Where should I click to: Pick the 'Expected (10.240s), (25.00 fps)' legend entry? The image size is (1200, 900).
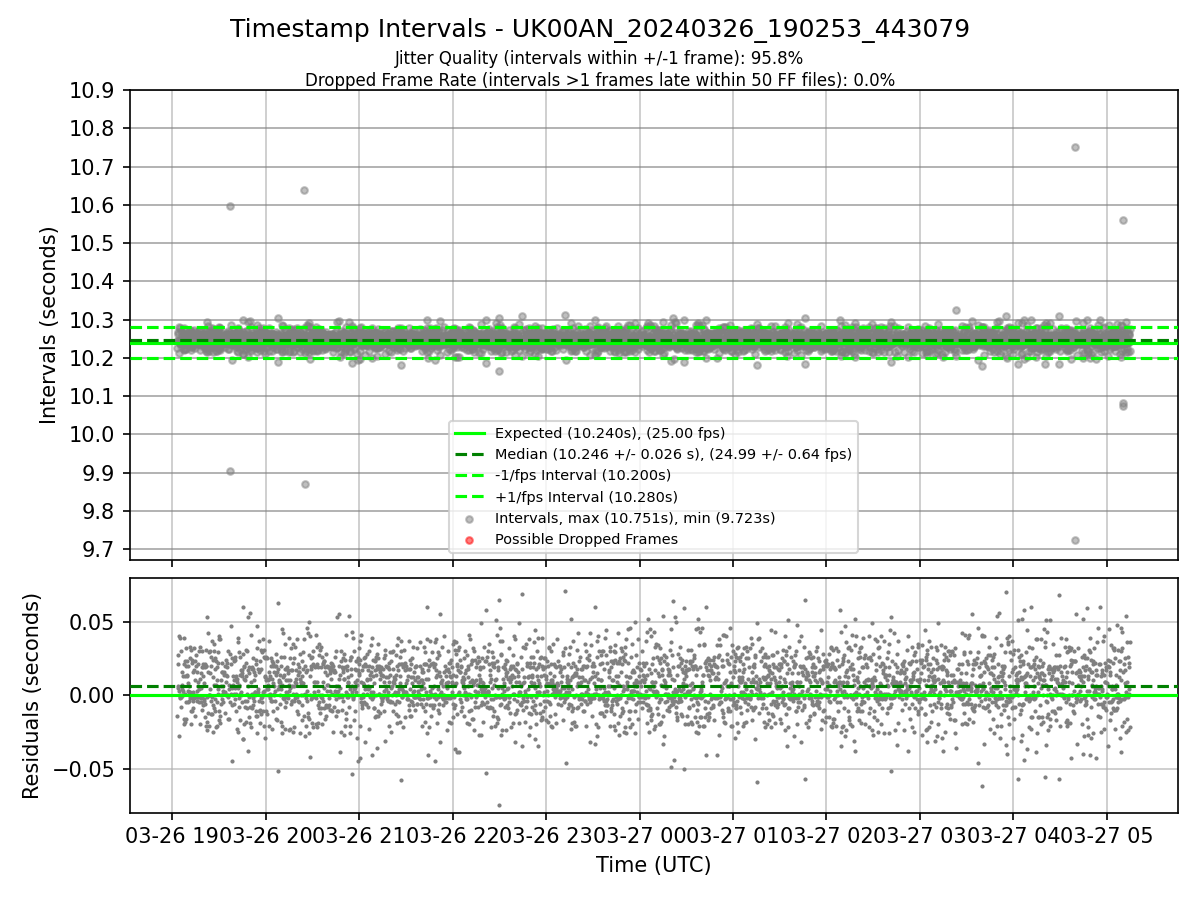point(610,433)
